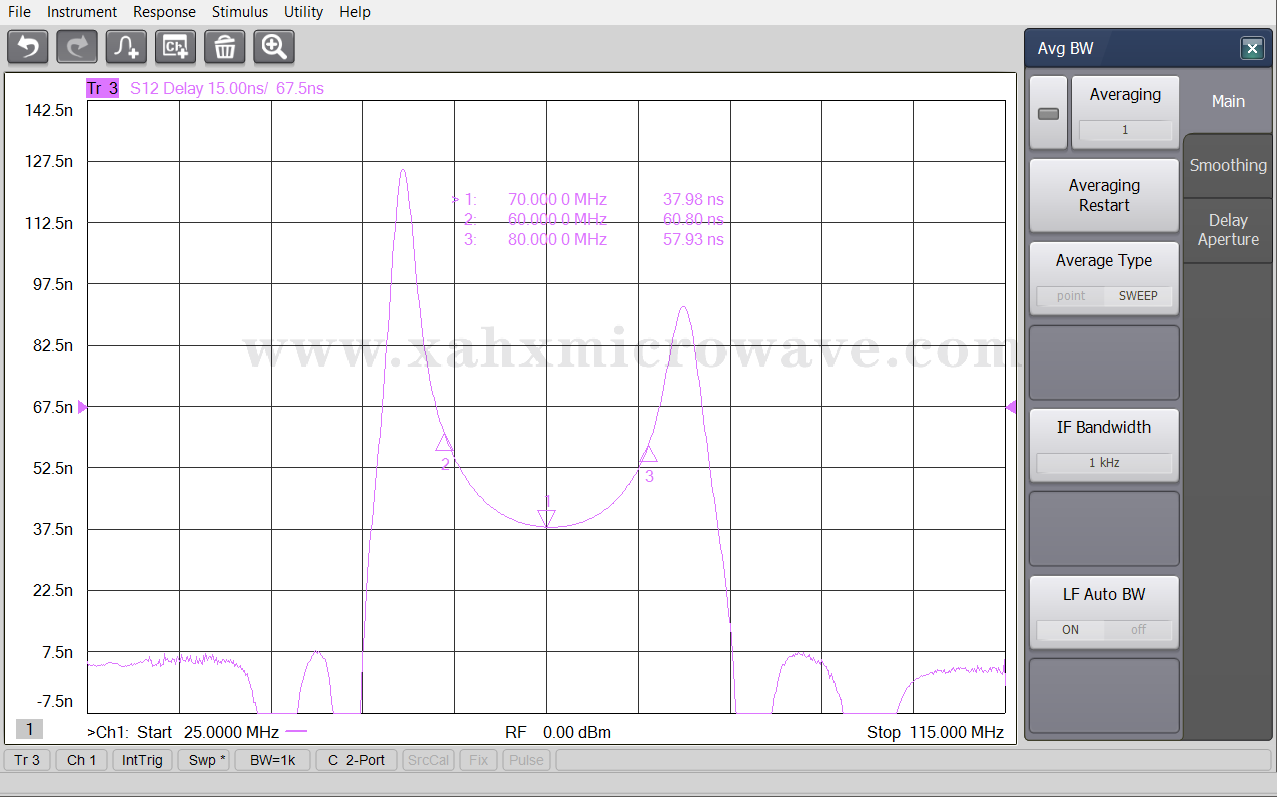Click the left reference level pointer
Screen dimensions: 1277x797
click(82, 407)
